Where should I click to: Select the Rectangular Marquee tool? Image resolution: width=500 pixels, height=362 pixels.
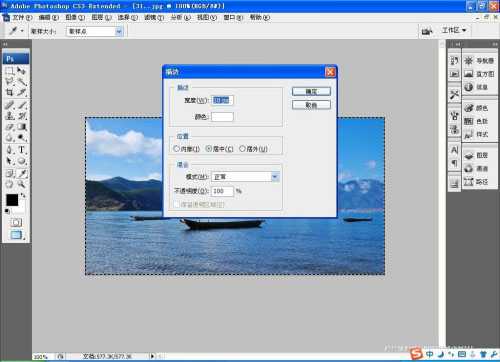pyautogui.click(x=9, y=71)
